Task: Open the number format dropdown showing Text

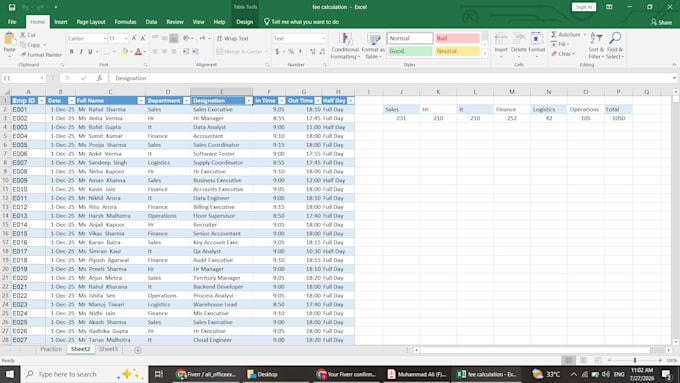Action: click(x=299, y=38)
